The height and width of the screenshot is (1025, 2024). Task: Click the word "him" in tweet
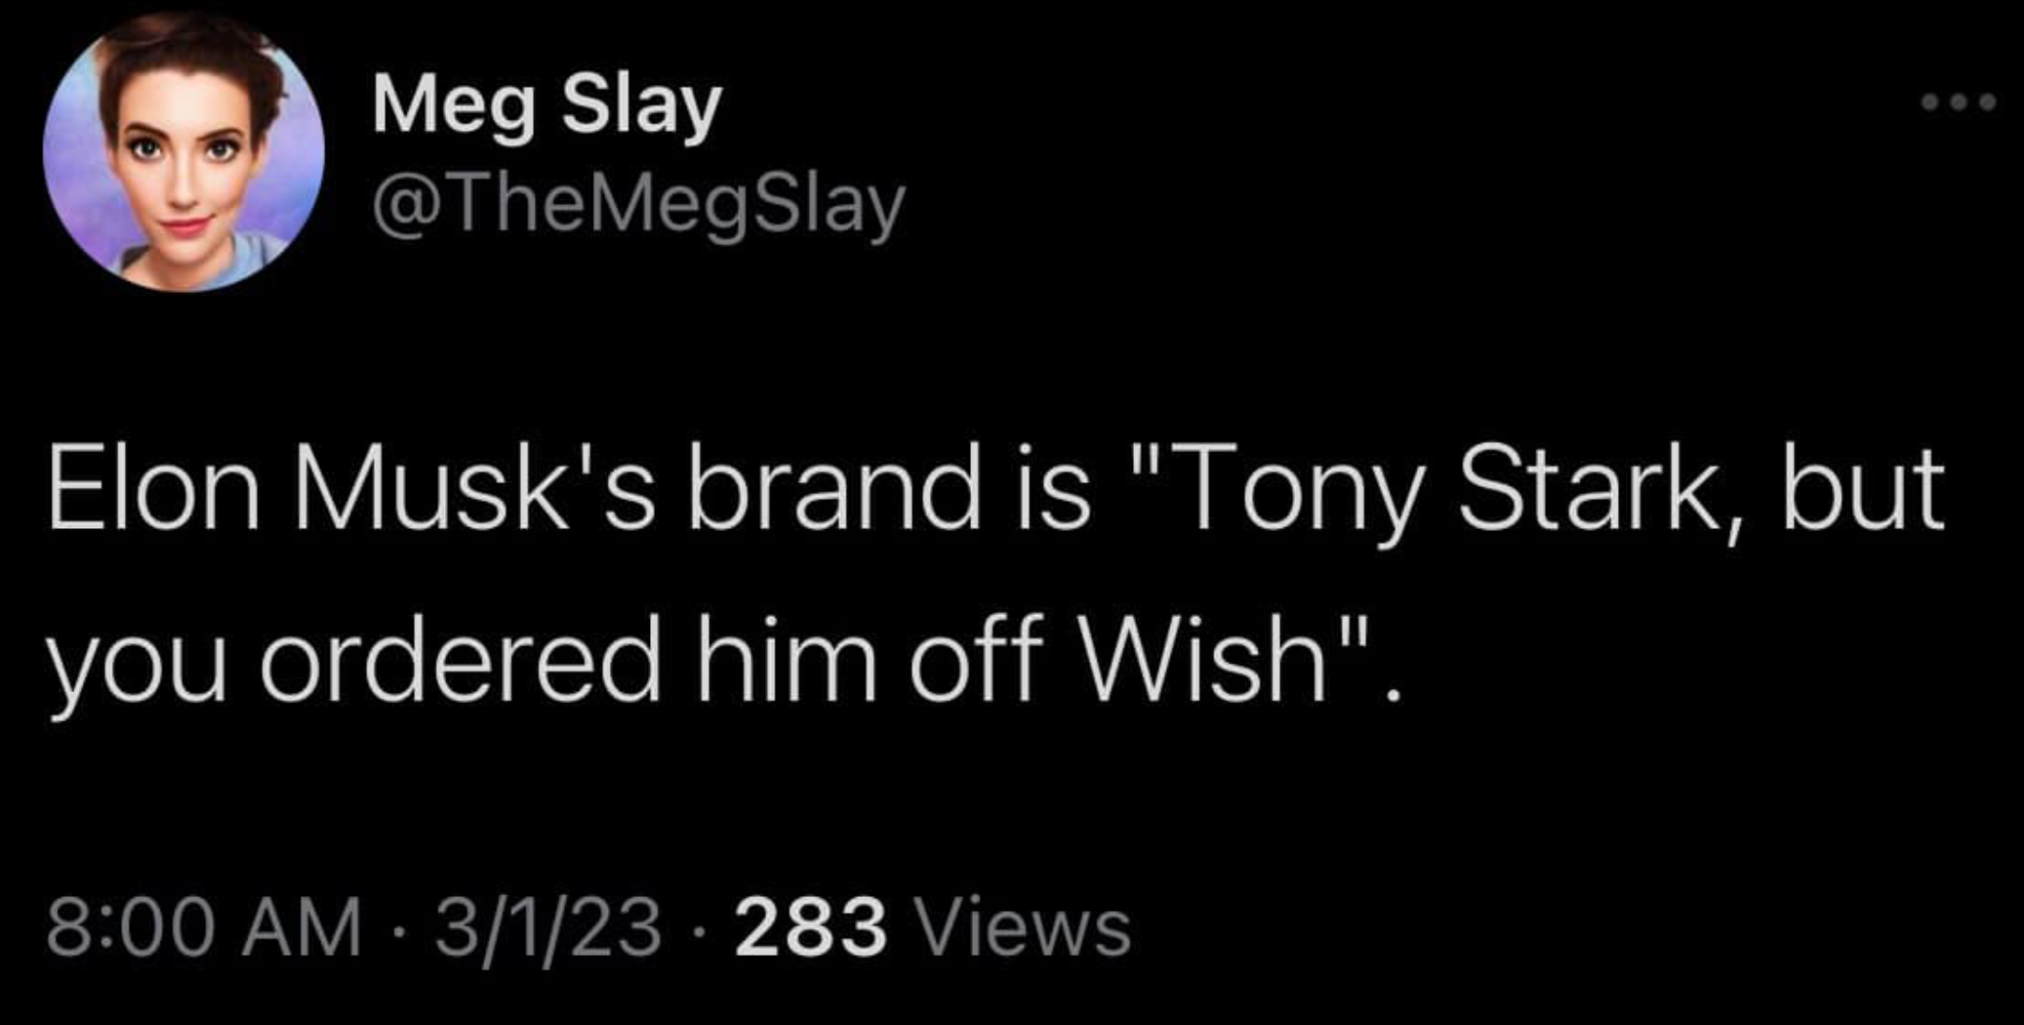point(786,664)
